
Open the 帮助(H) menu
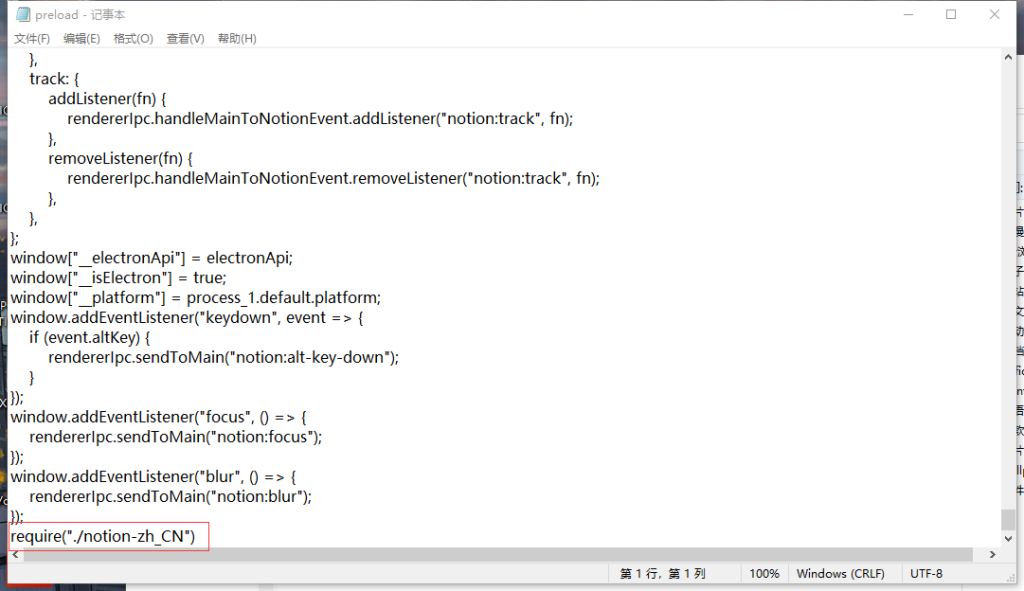tap(237, 39)
